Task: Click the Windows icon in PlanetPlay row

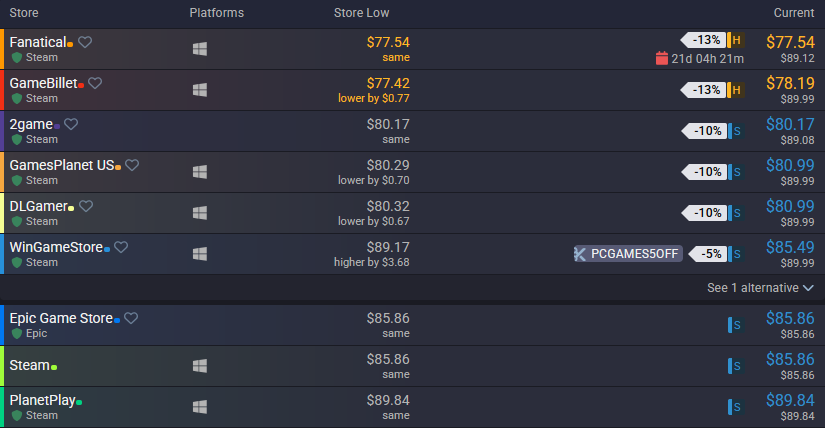Action: [200, 407]
